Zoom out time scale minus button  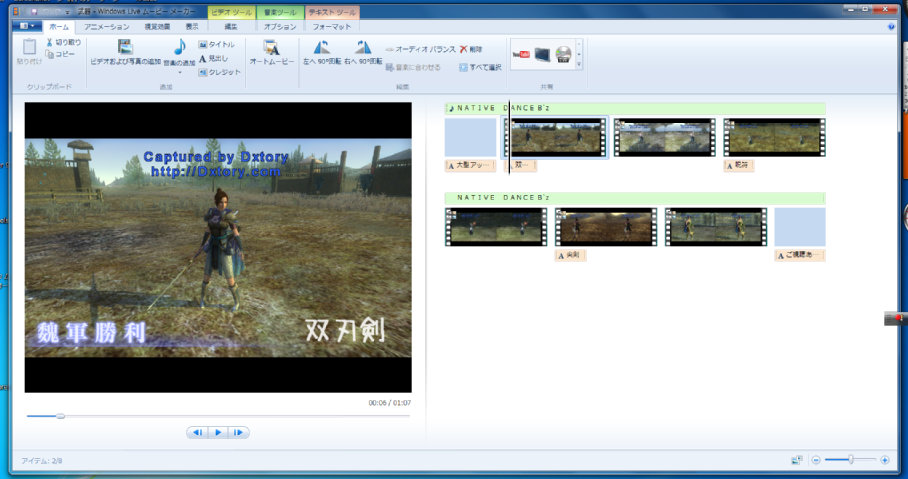tap(816, 460)
